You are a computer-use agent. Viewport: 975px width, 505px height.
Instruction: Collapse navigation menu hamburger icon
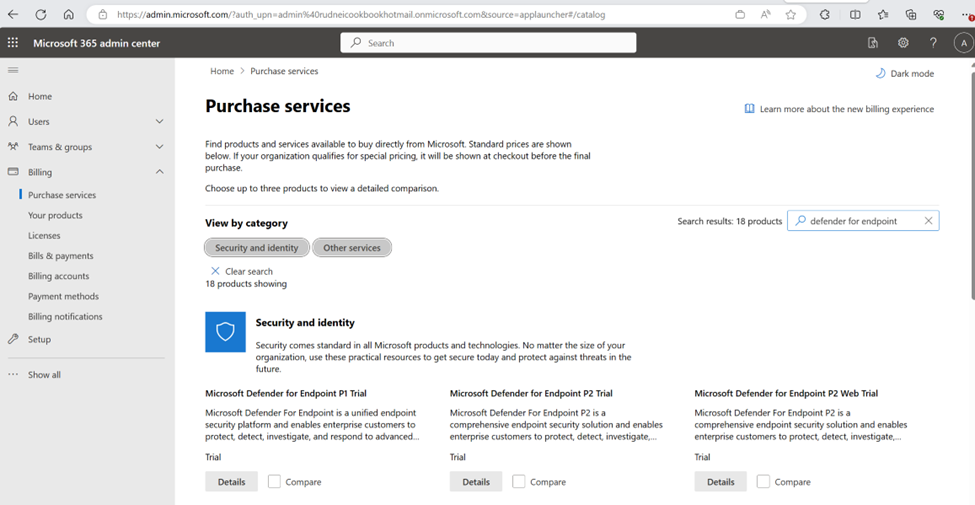point(12,70)
